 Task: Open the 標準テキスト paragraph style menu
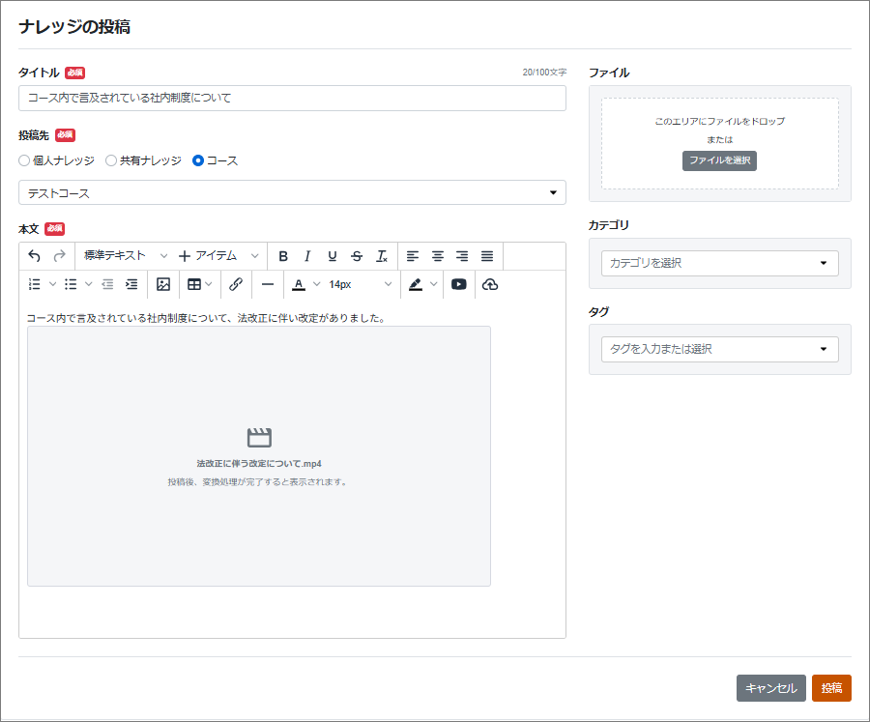click(x=125, y=256)
